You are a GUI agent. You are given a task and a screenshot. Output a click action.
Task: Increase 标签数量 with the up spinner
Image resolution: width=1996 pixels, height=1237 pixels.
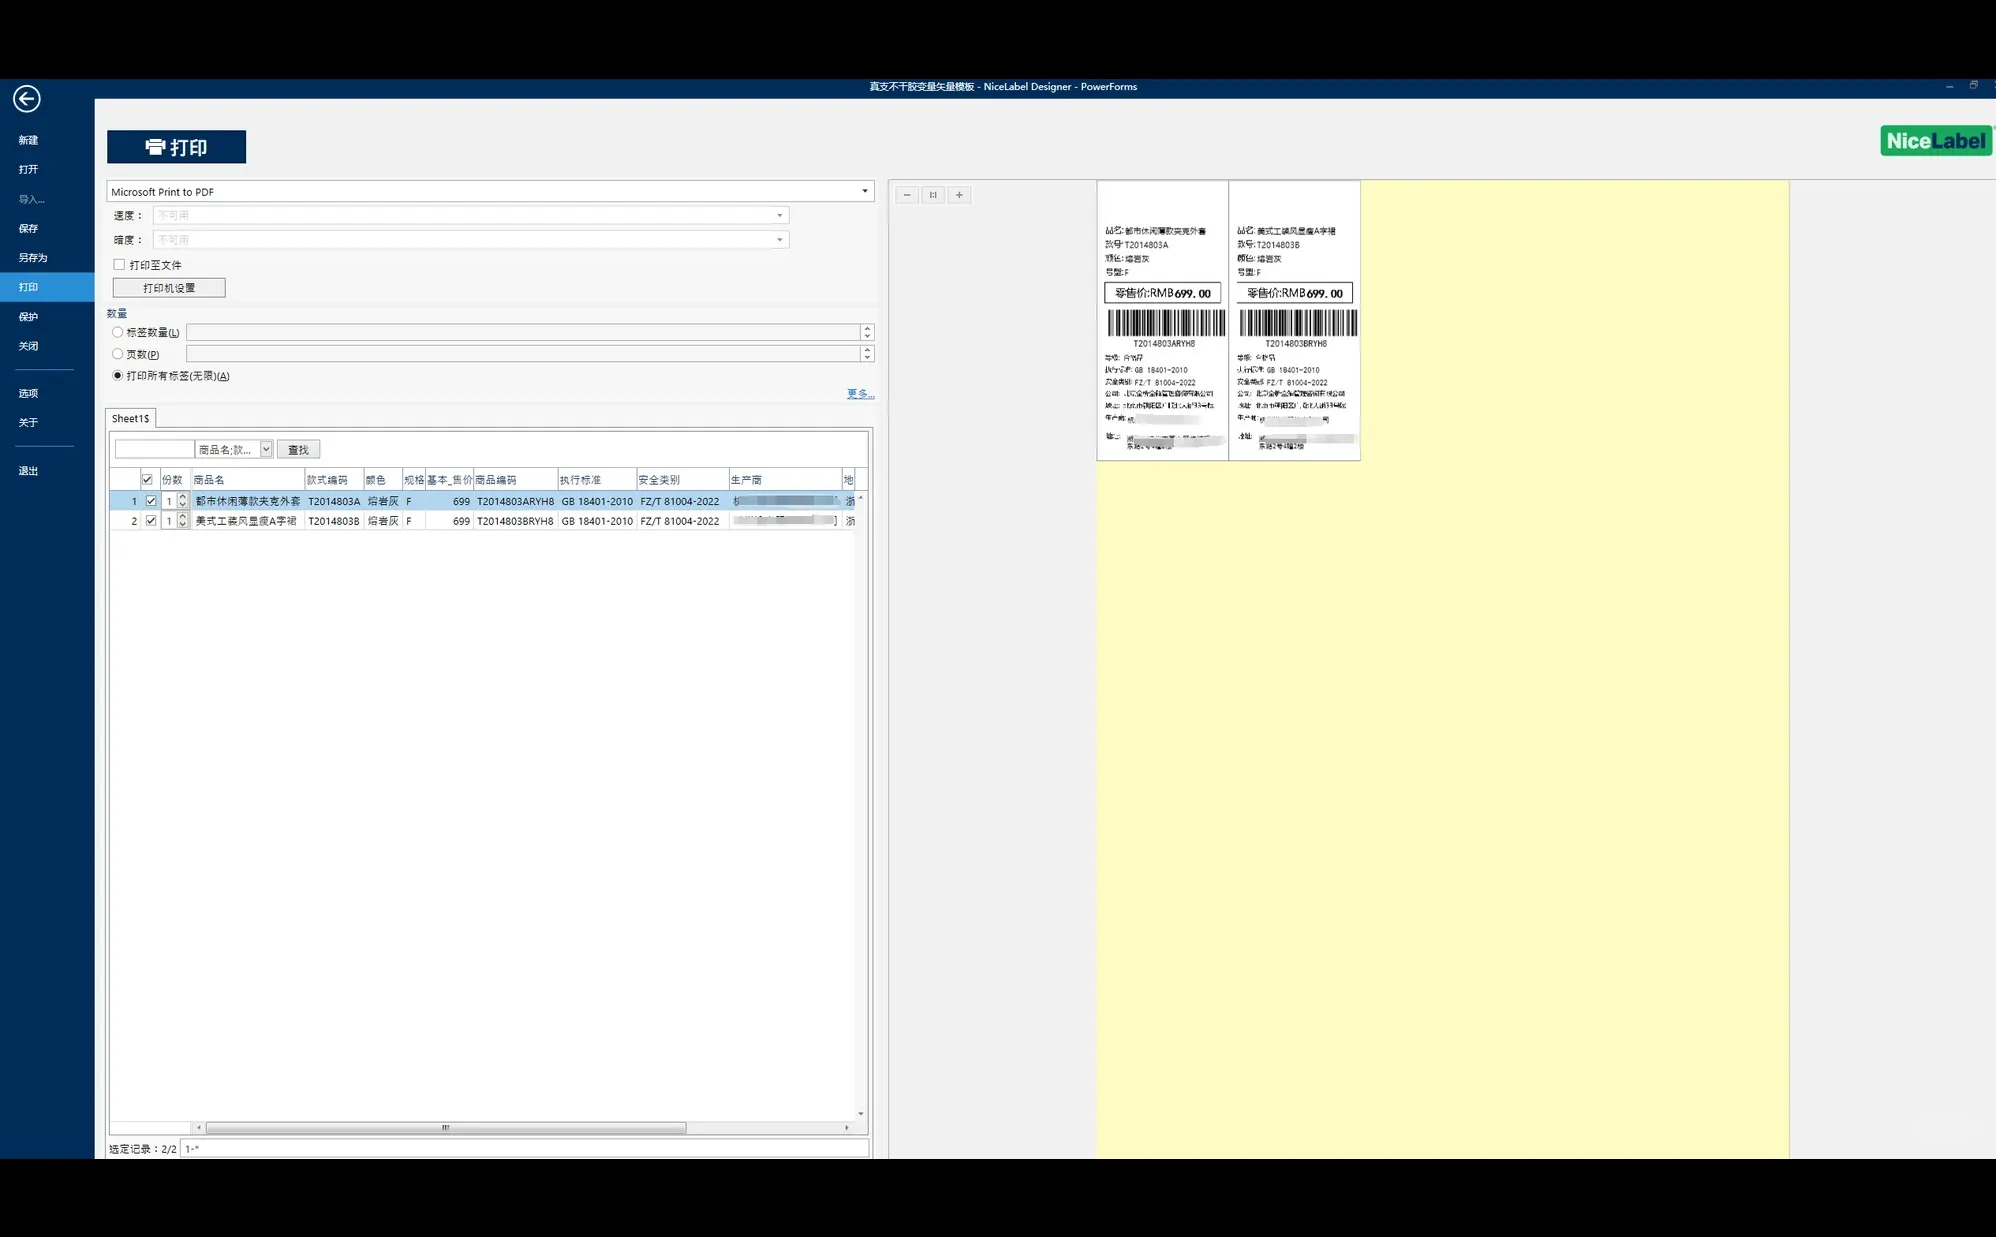pyautogui.click(x=867, y=328)
